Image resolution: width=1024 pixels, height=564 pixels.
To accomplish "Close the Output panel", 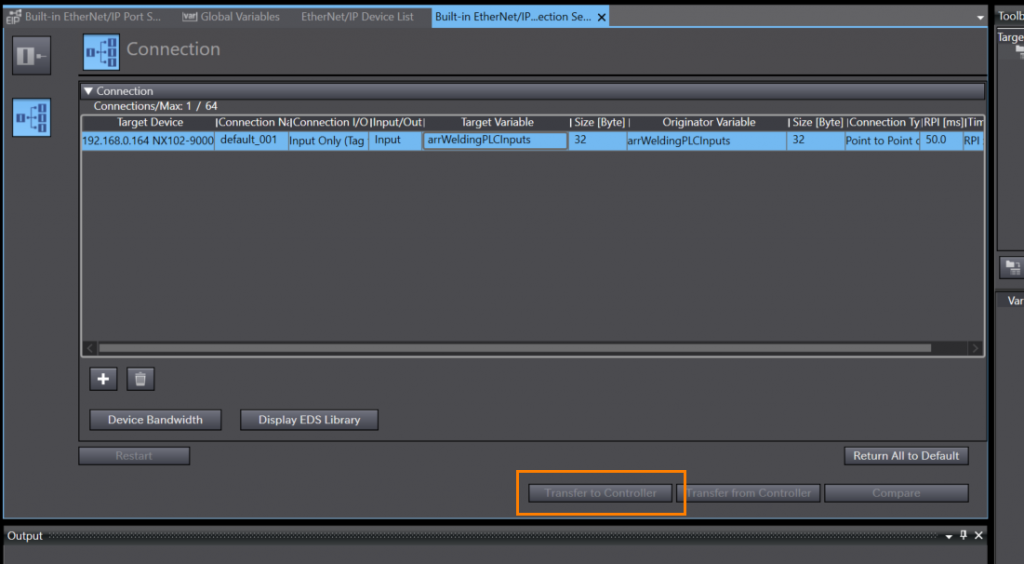I will tap(979, 536).
